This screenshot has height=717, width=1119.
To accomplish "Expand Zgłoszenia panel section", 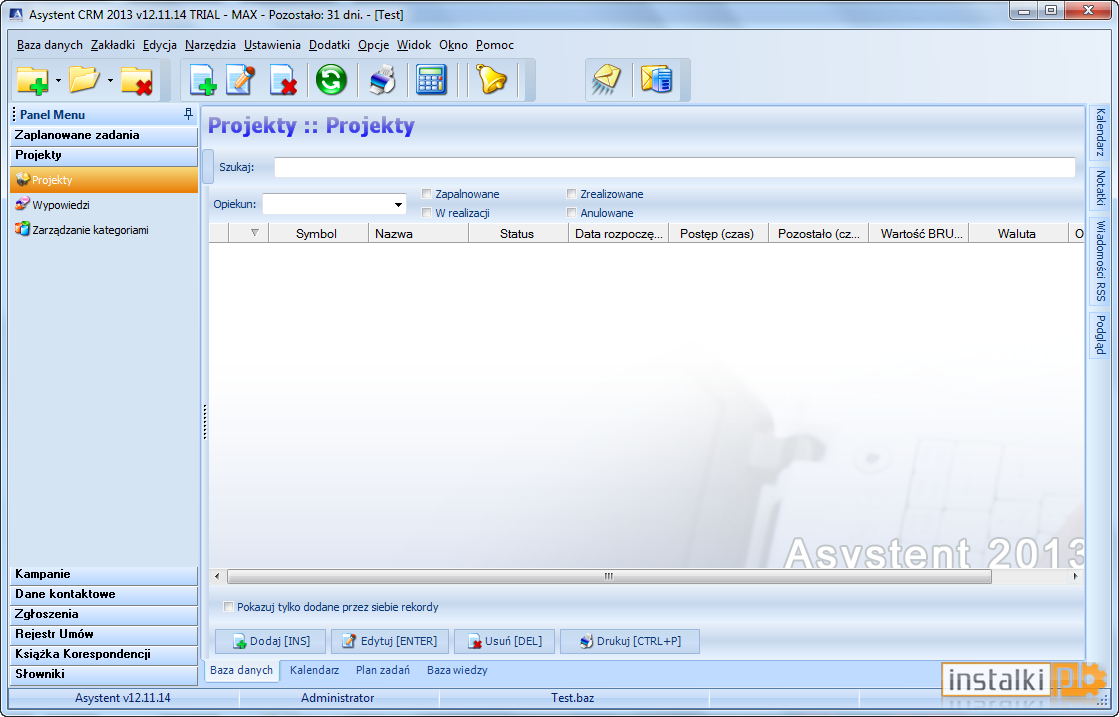I will pyautogui.click(x=104, y=614).
